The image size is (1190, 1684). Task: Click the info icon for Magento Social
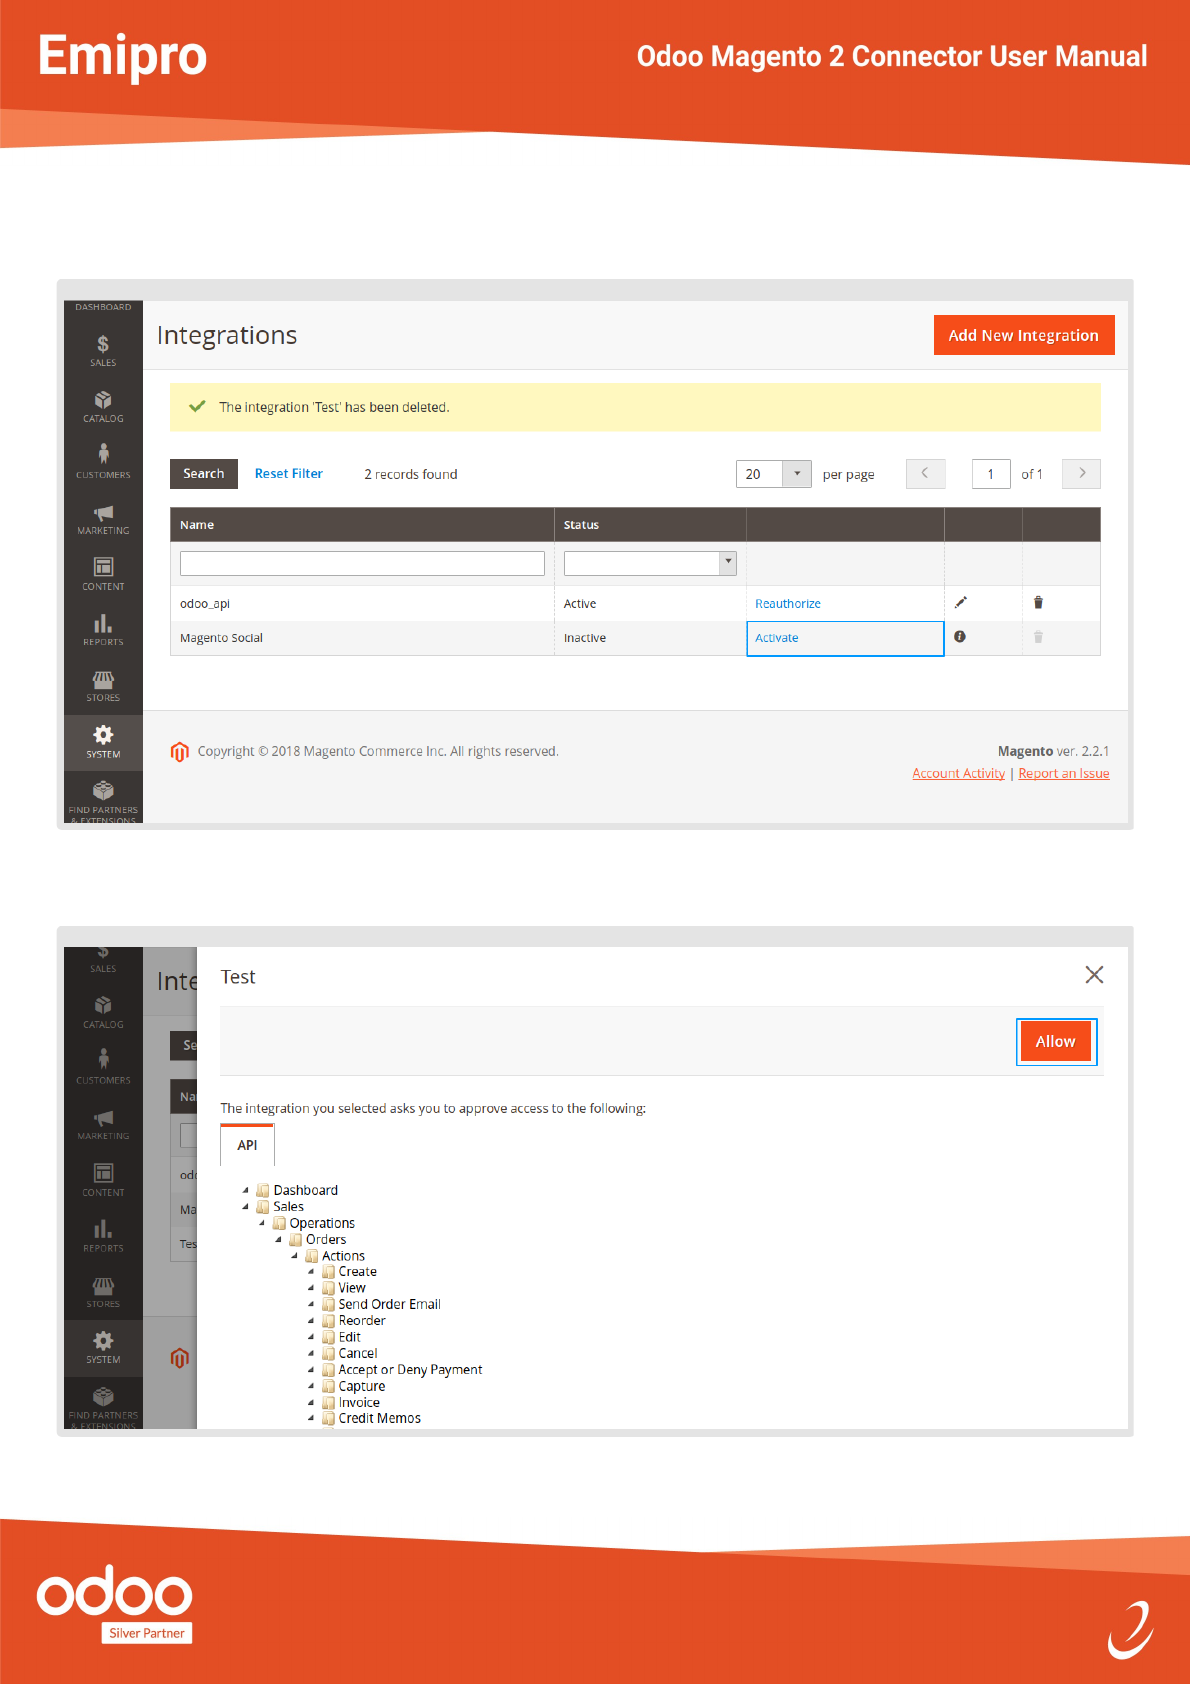[x=960, y=636]
